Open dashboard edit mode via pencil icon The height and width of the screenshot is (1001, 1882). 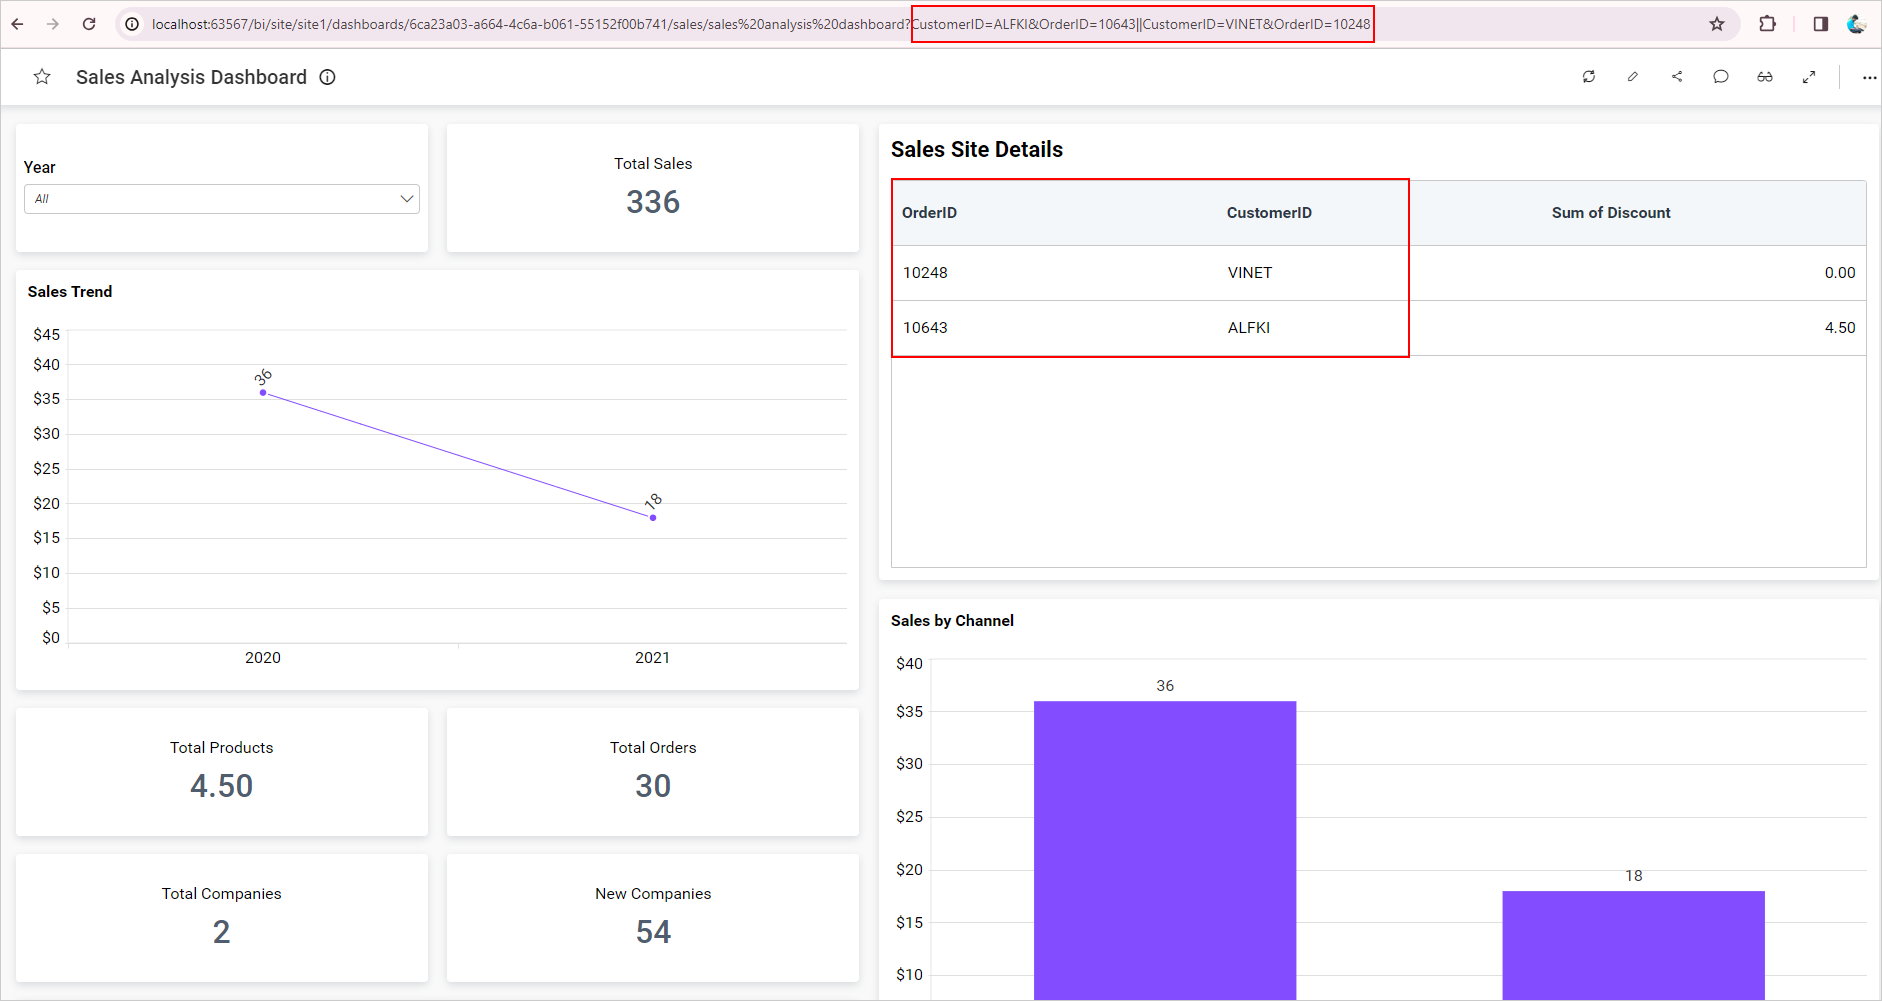(1632, 77)
